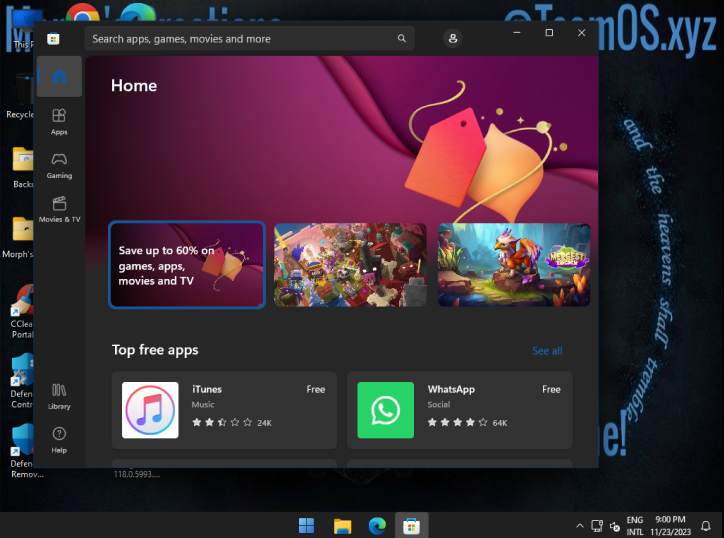
Task: Select the Morph's folder on desktop
Action: pos(18,238)
